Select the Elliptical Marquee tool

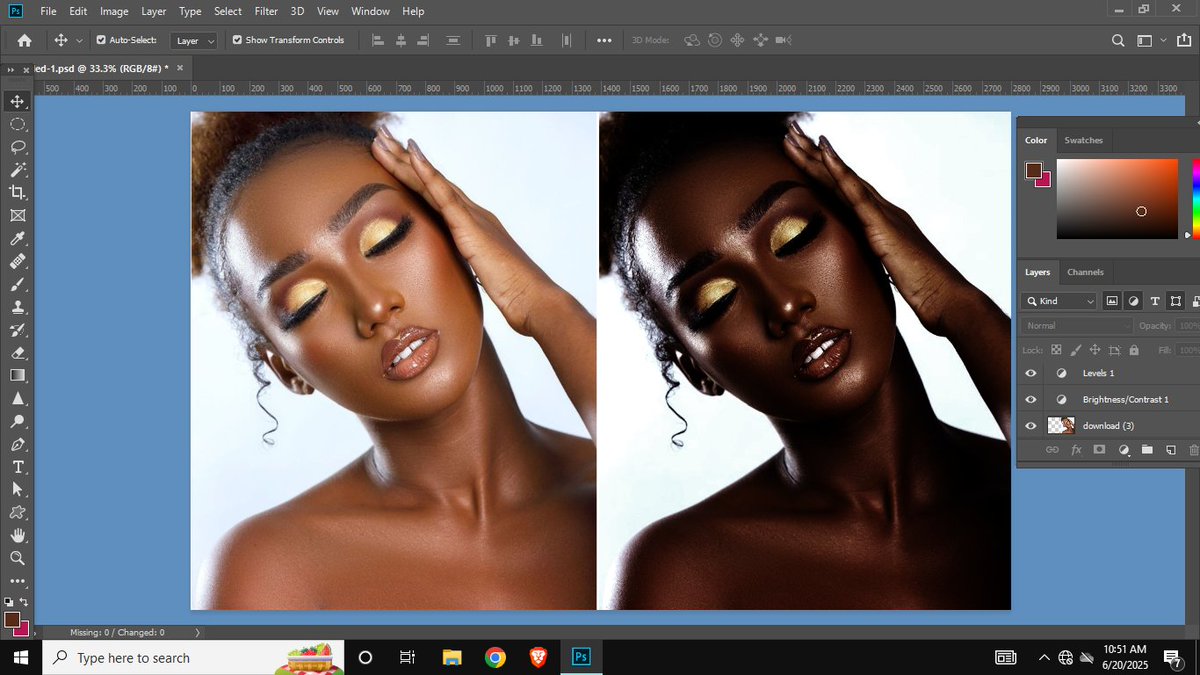pyautogui.click(x=17, y=124)
